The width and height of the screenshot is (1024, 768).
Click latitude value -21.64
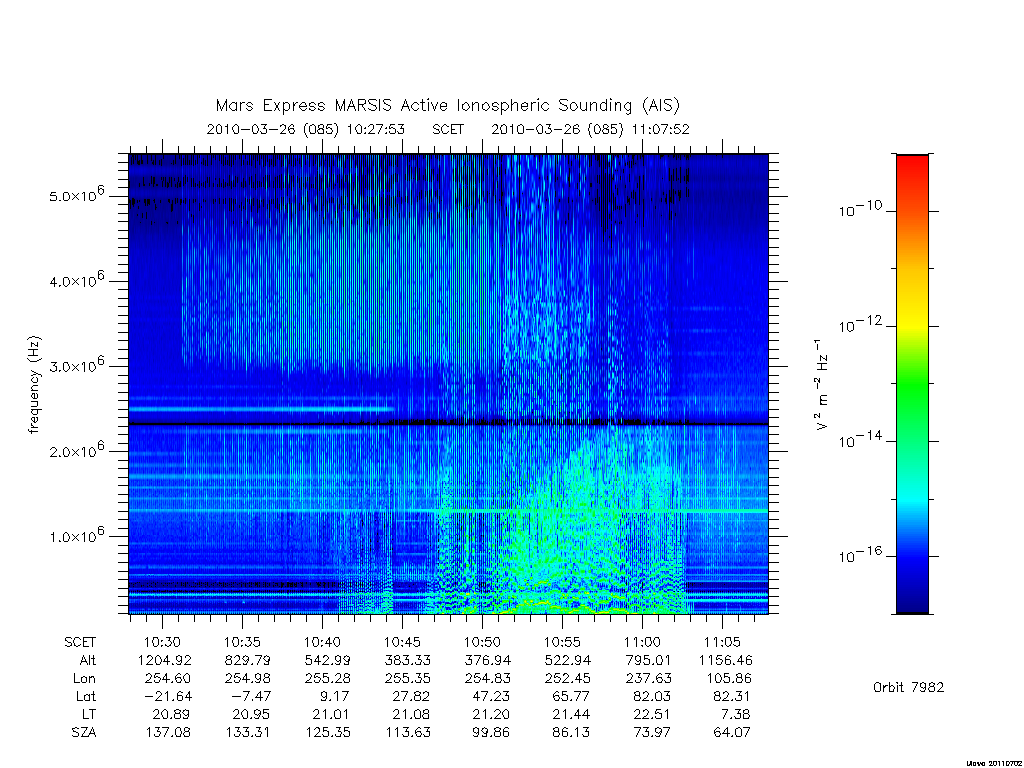point(168,696)
